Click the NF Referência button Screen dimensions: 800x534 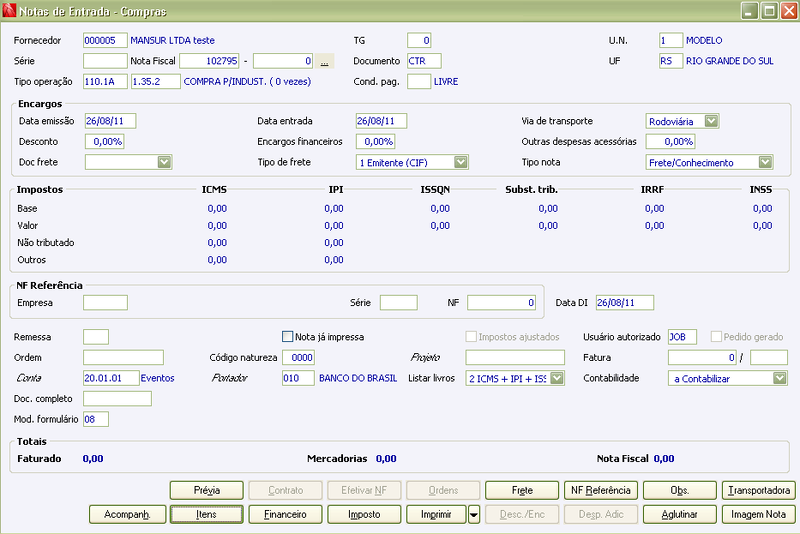point(601,491)
